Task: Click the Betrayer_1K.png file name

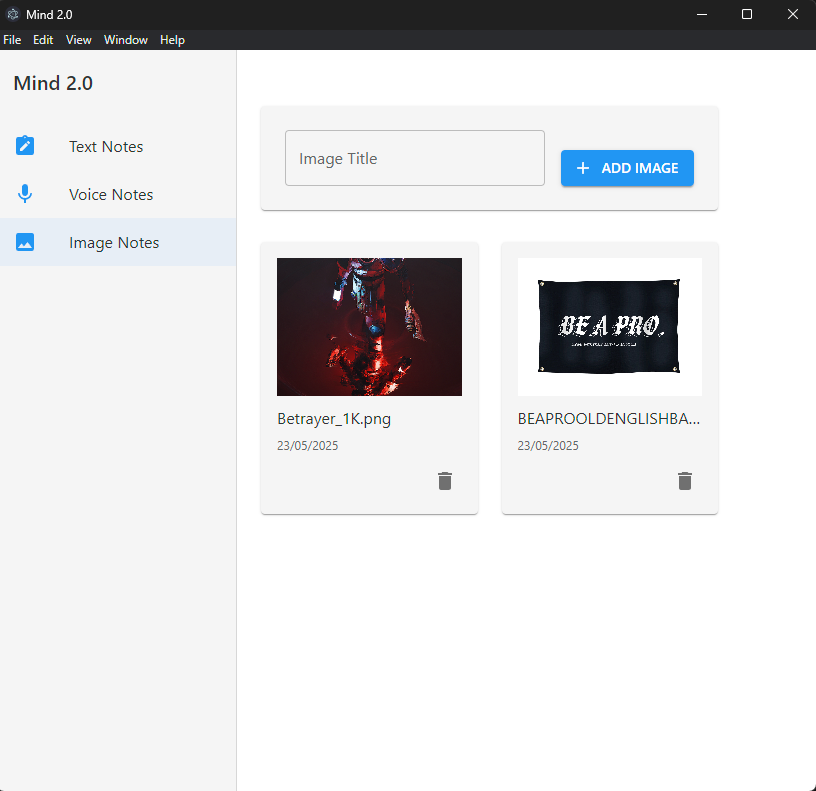Action: (x=334, y=419)
